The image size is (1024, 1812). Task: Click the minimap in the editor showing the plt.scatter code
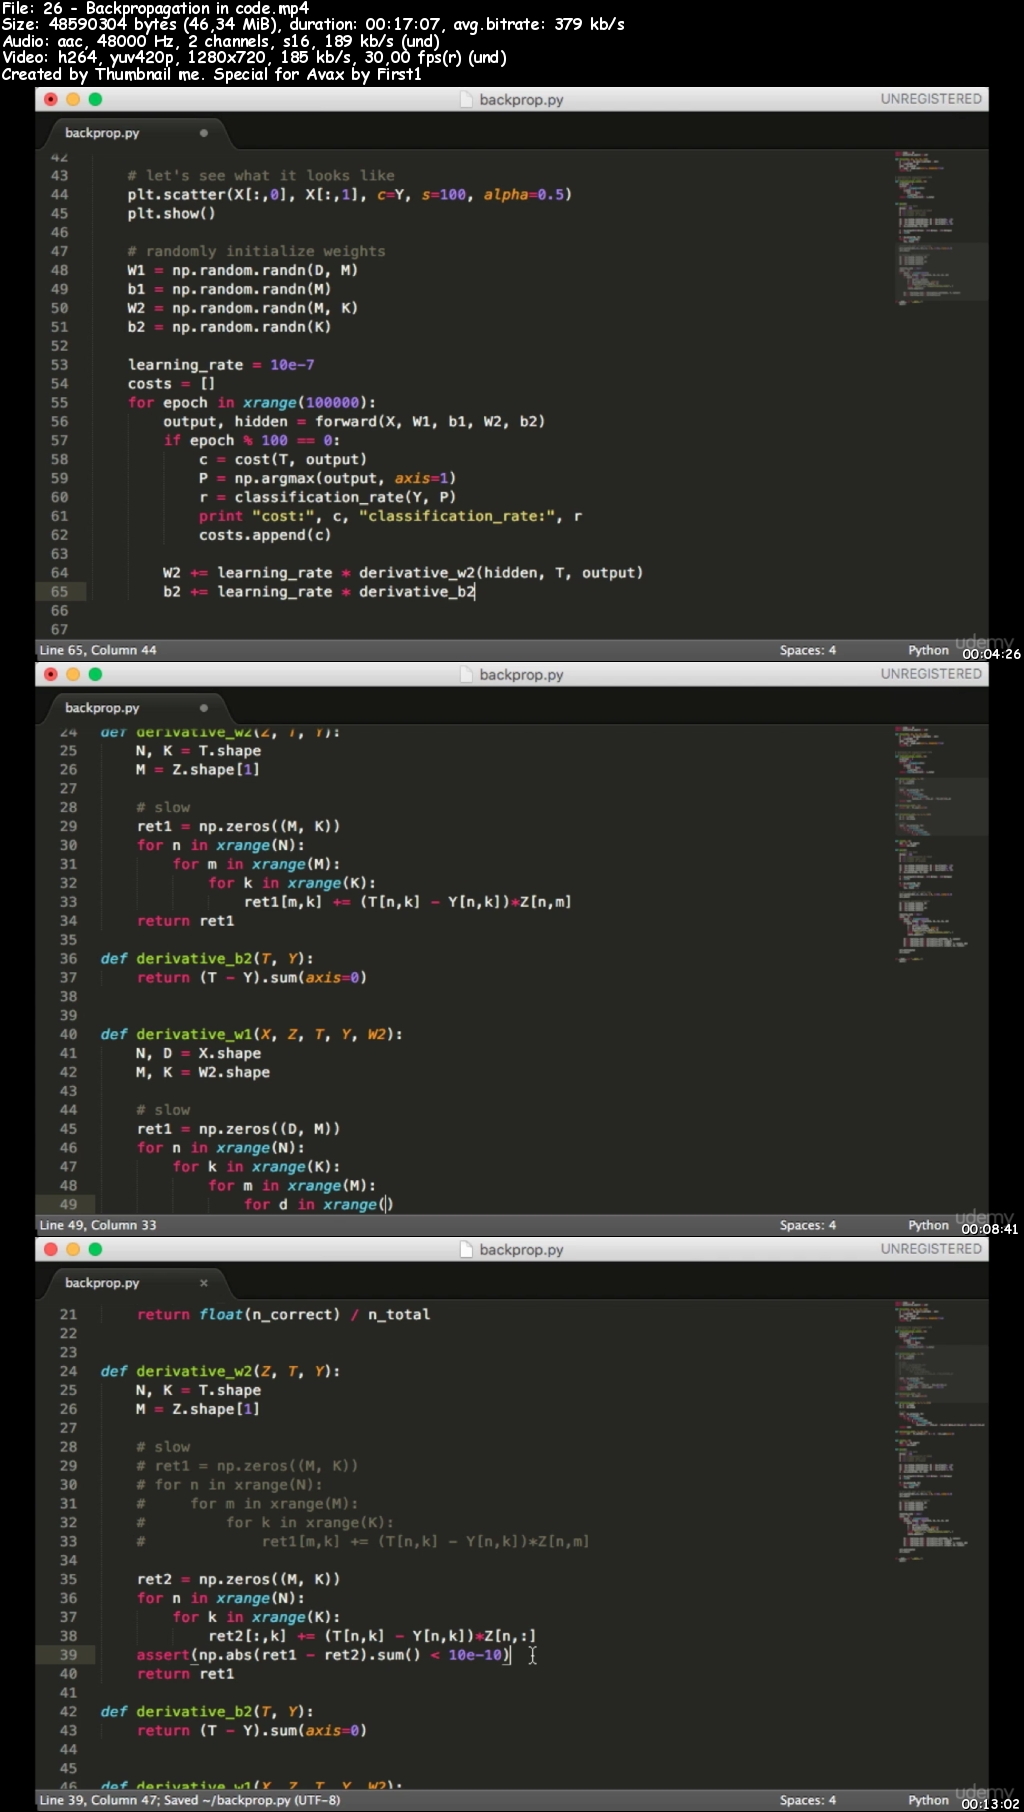pos(938,230)
